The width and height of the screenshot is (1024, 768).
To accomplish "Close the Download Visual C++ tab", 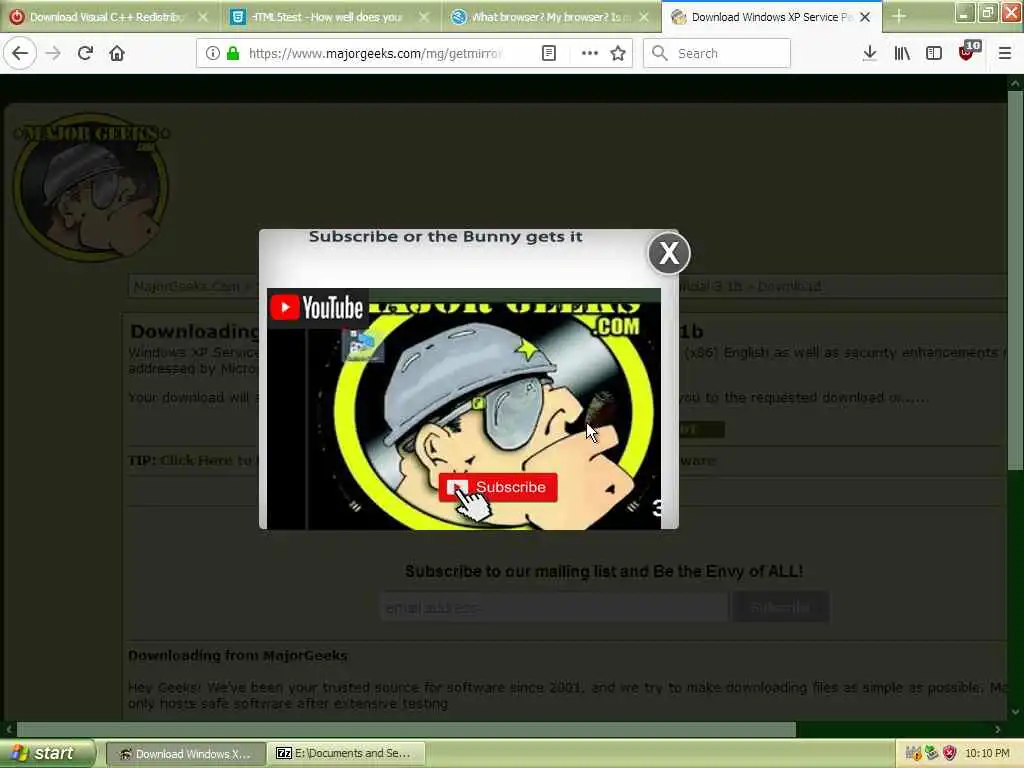I will pyautogui.click(x=203, y=17).
